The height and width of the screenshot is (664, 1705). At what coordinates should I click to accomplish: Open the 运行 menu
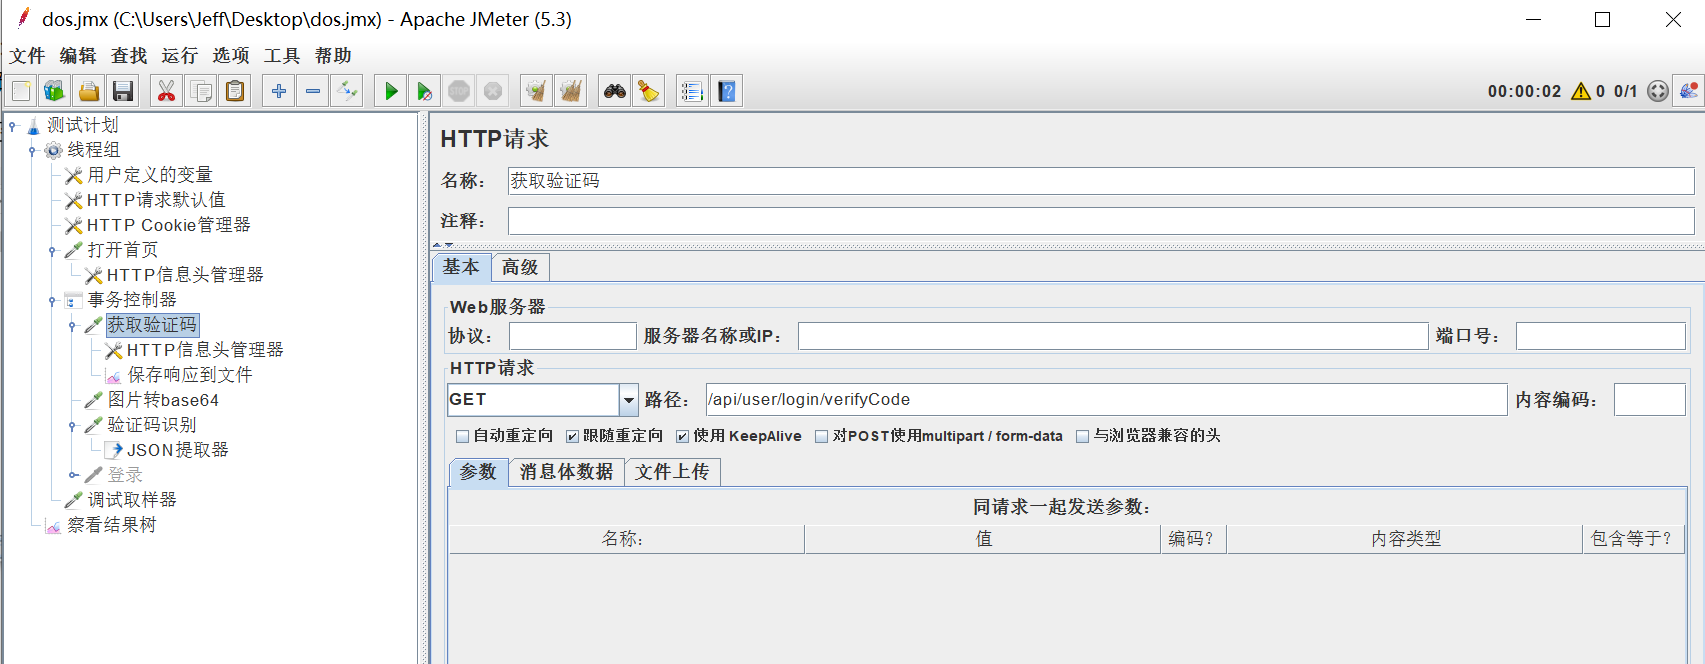[180, 56]
